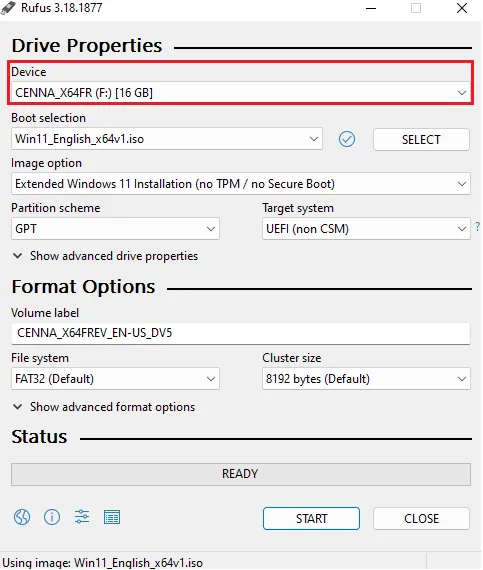Open the Partition scheme GPT dropdown
The width and height of the screenshot is (483, 570).
point(115,229)
